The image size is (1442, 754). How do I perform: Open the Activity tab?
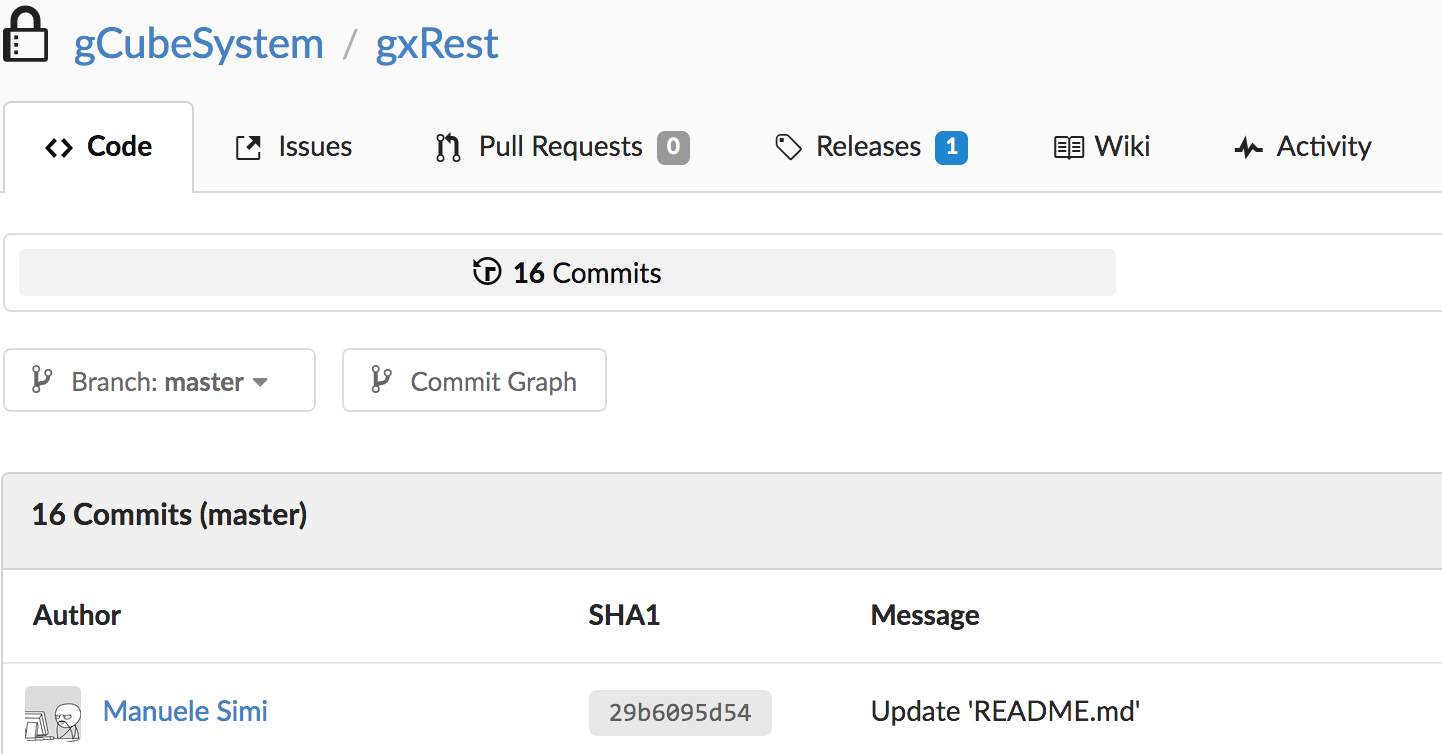tap(1303, 147)
